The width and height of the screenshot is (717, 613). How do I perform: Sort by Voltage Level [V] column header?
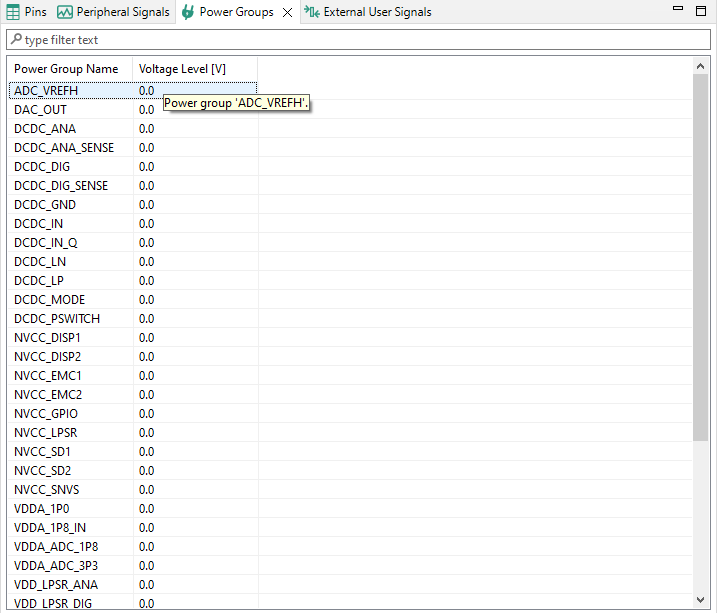(x=182, y=69)
